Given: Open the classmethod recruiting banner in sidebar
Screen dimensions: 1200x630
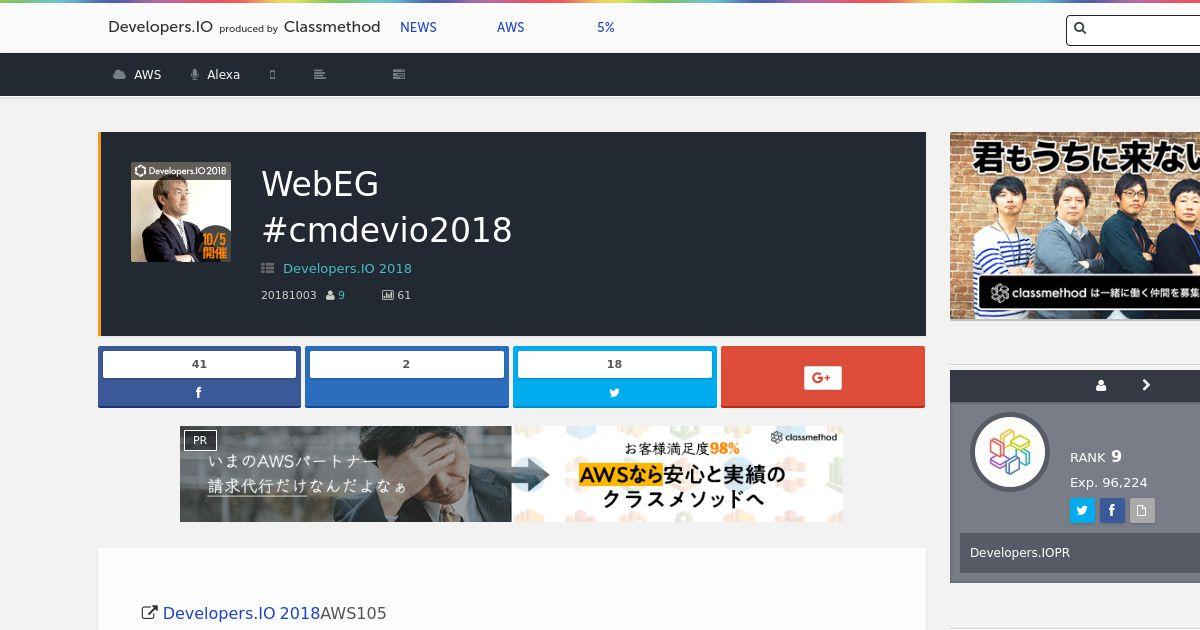Looking at the screenshot, I should point(1075,226).
